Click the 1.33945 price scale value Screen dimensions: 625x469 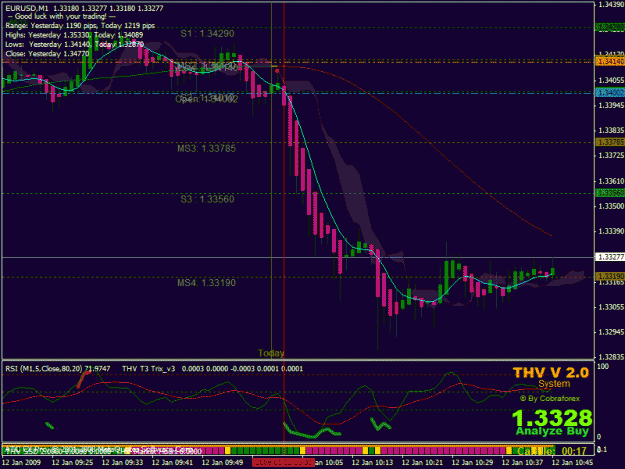tap(611, 105)
